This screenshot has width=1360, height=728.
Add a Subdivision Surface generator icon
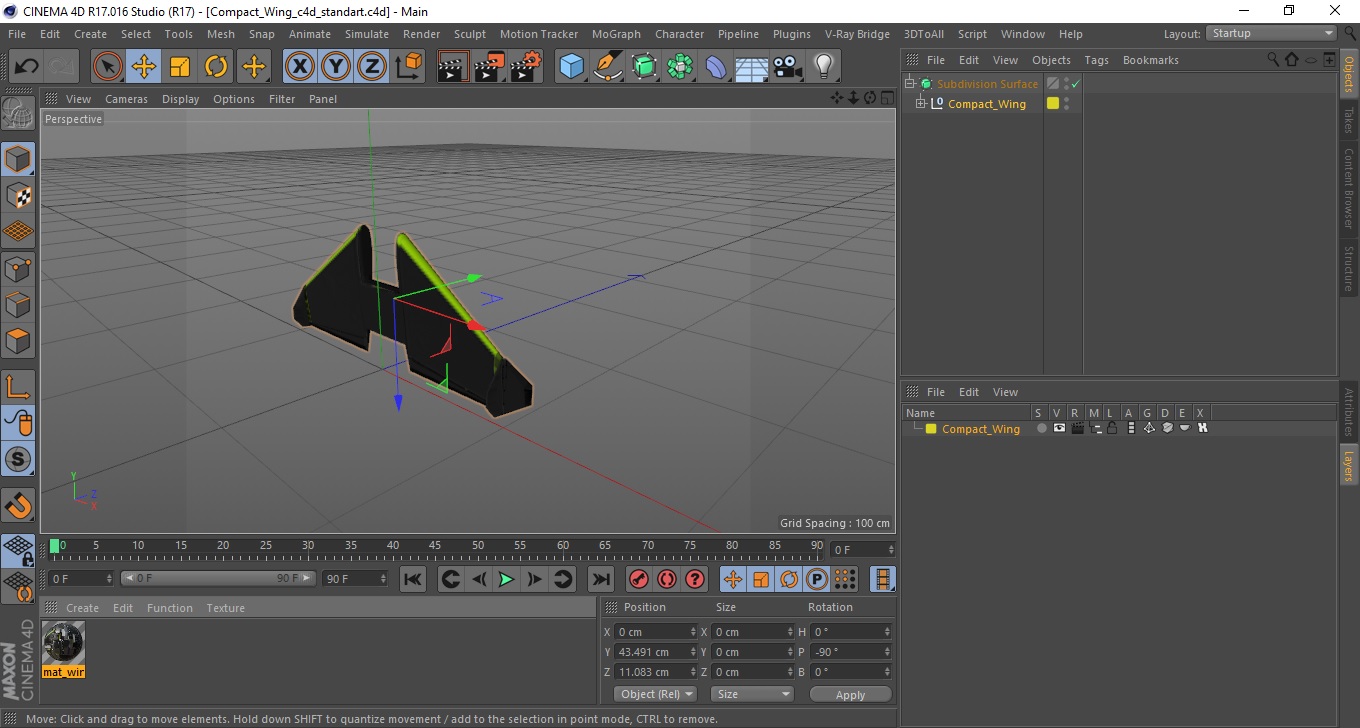coord(645,67)
